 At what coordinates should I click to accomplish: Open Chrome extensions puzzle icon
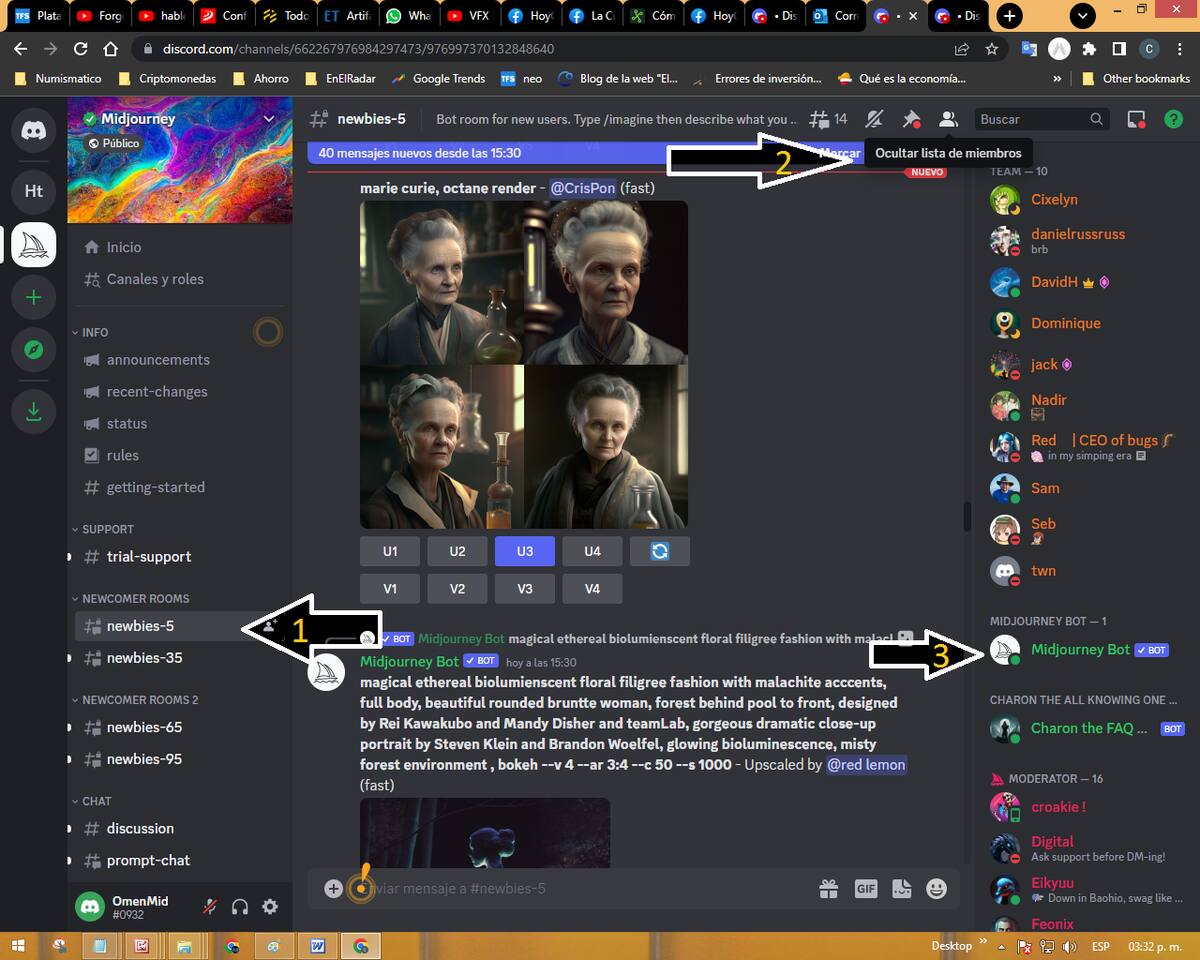[x=1089, y=48]
